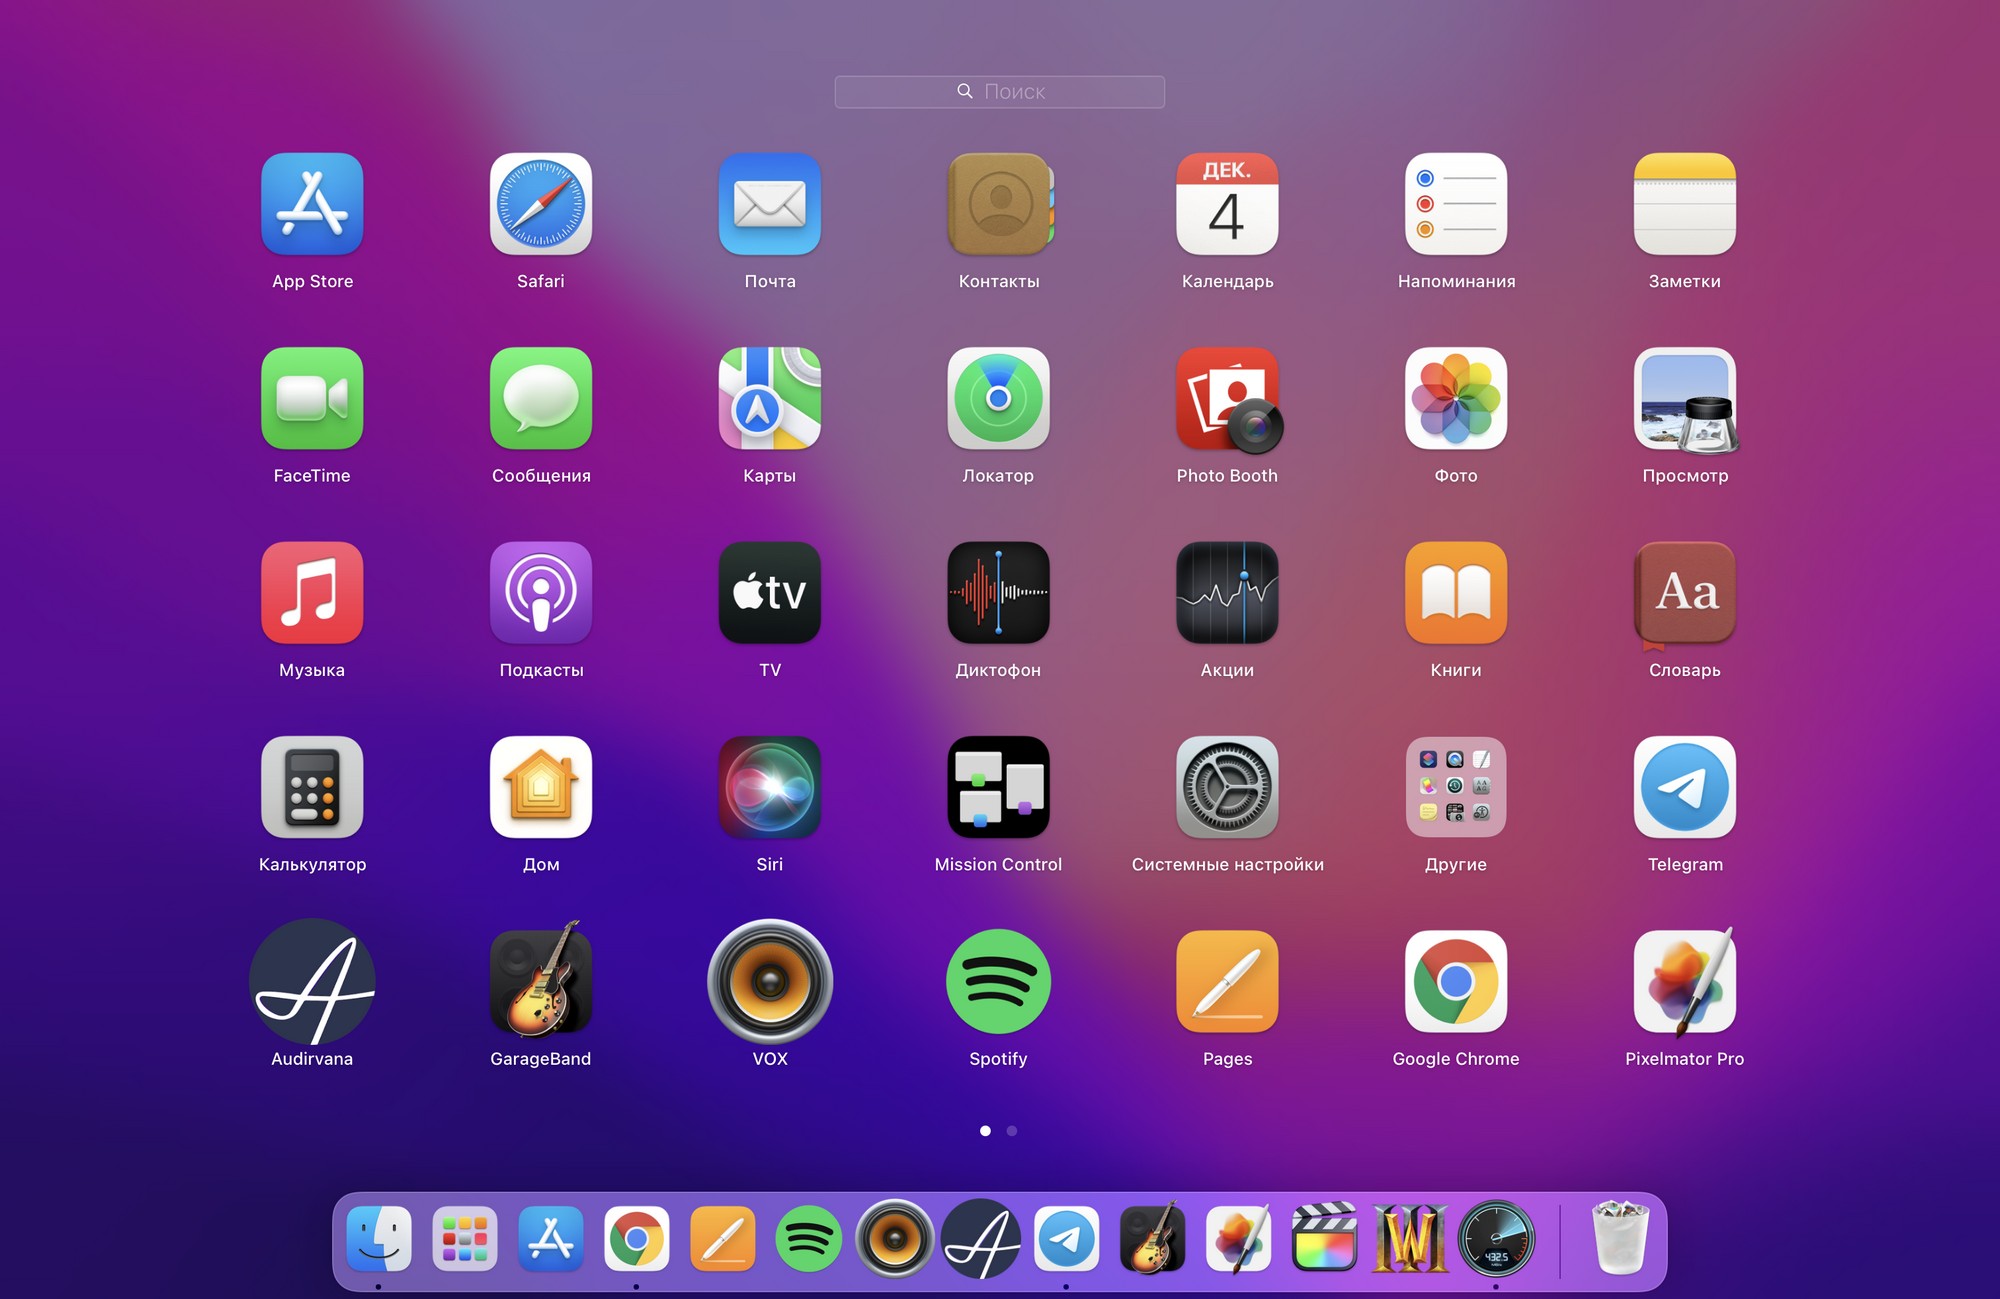The image size is (2000, 1299).
Task: Select the first Launchpad page dot
Action: point(985,1131)
